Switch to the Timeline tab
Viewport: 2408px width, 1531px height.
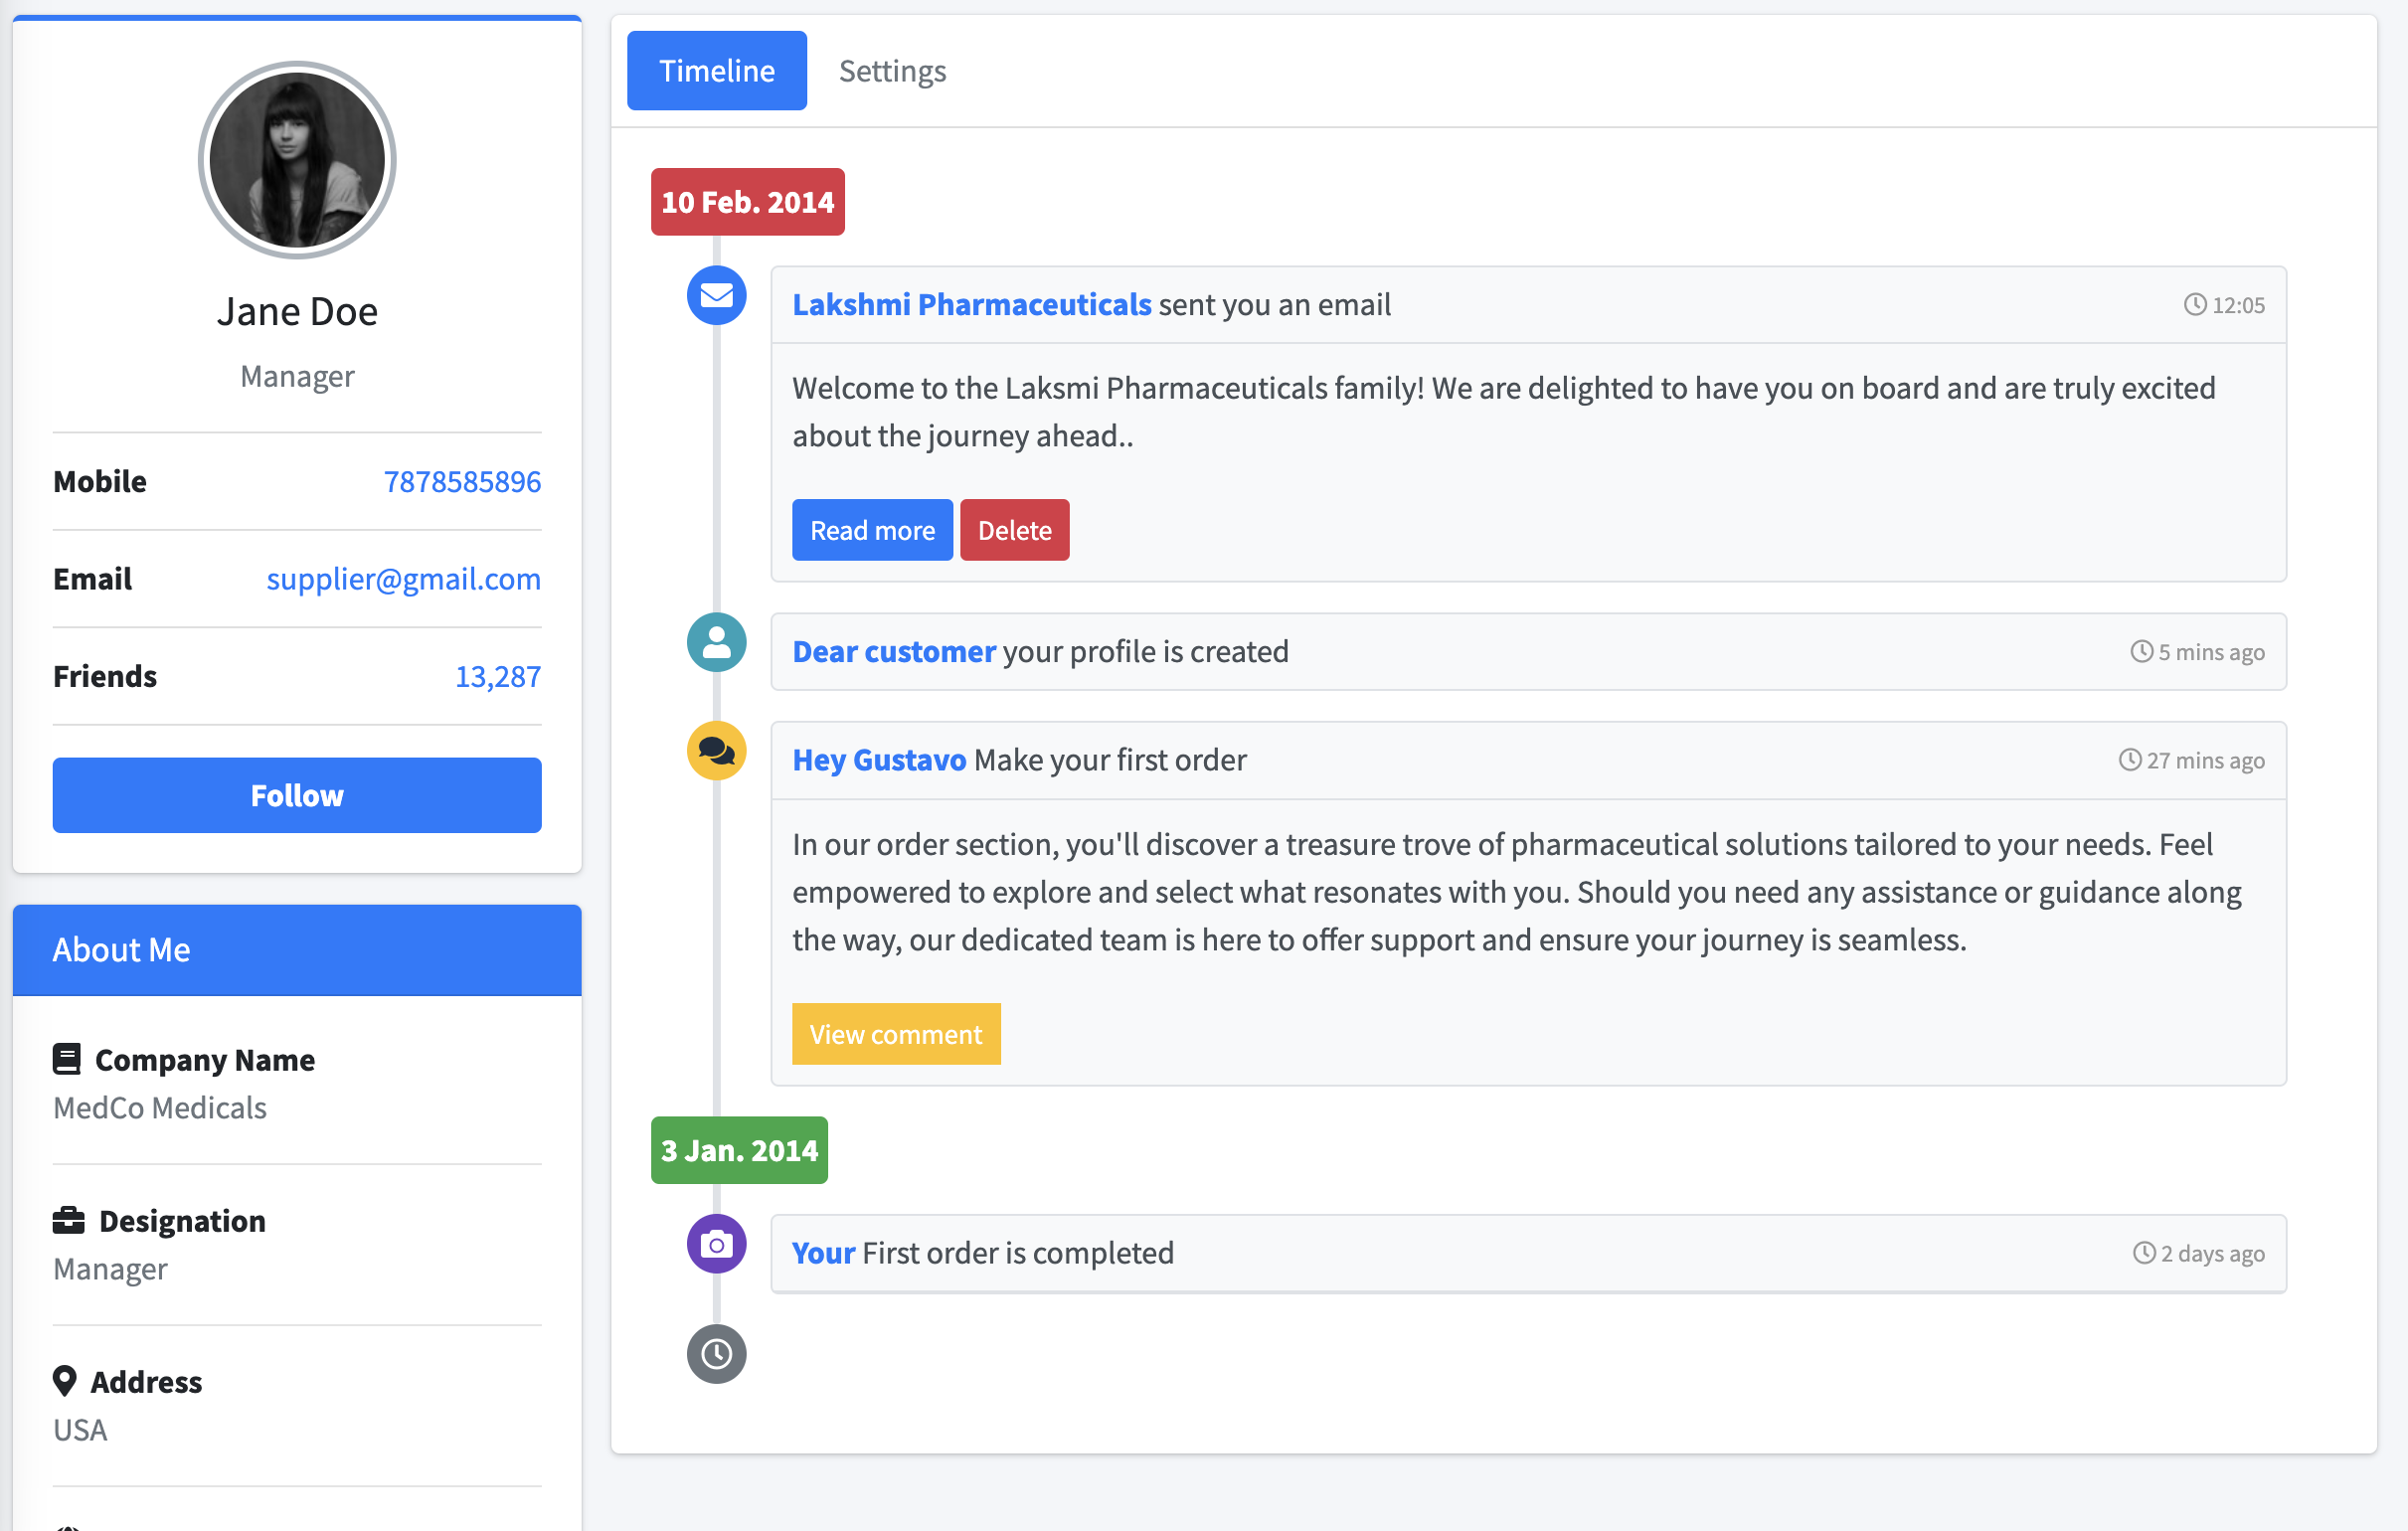[x=716, y=71]
